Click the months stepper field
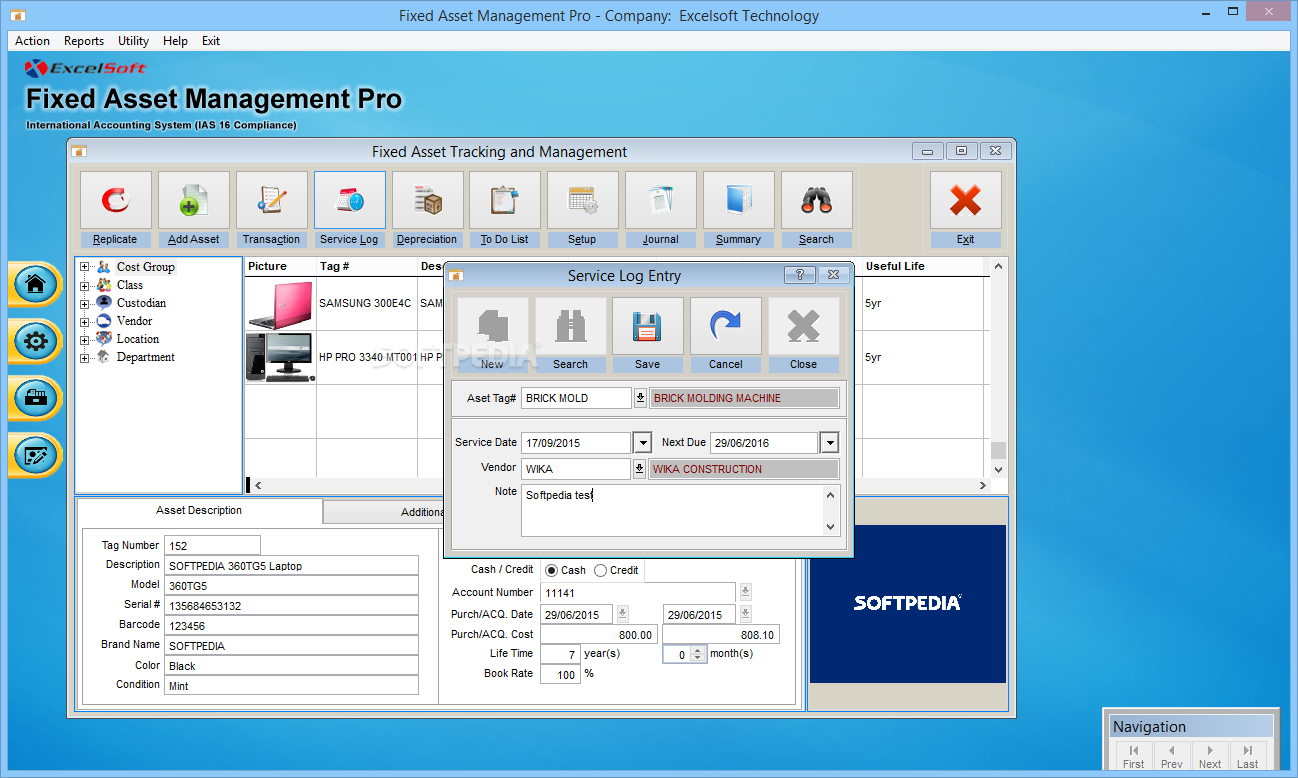 click(x=684, y=654)
